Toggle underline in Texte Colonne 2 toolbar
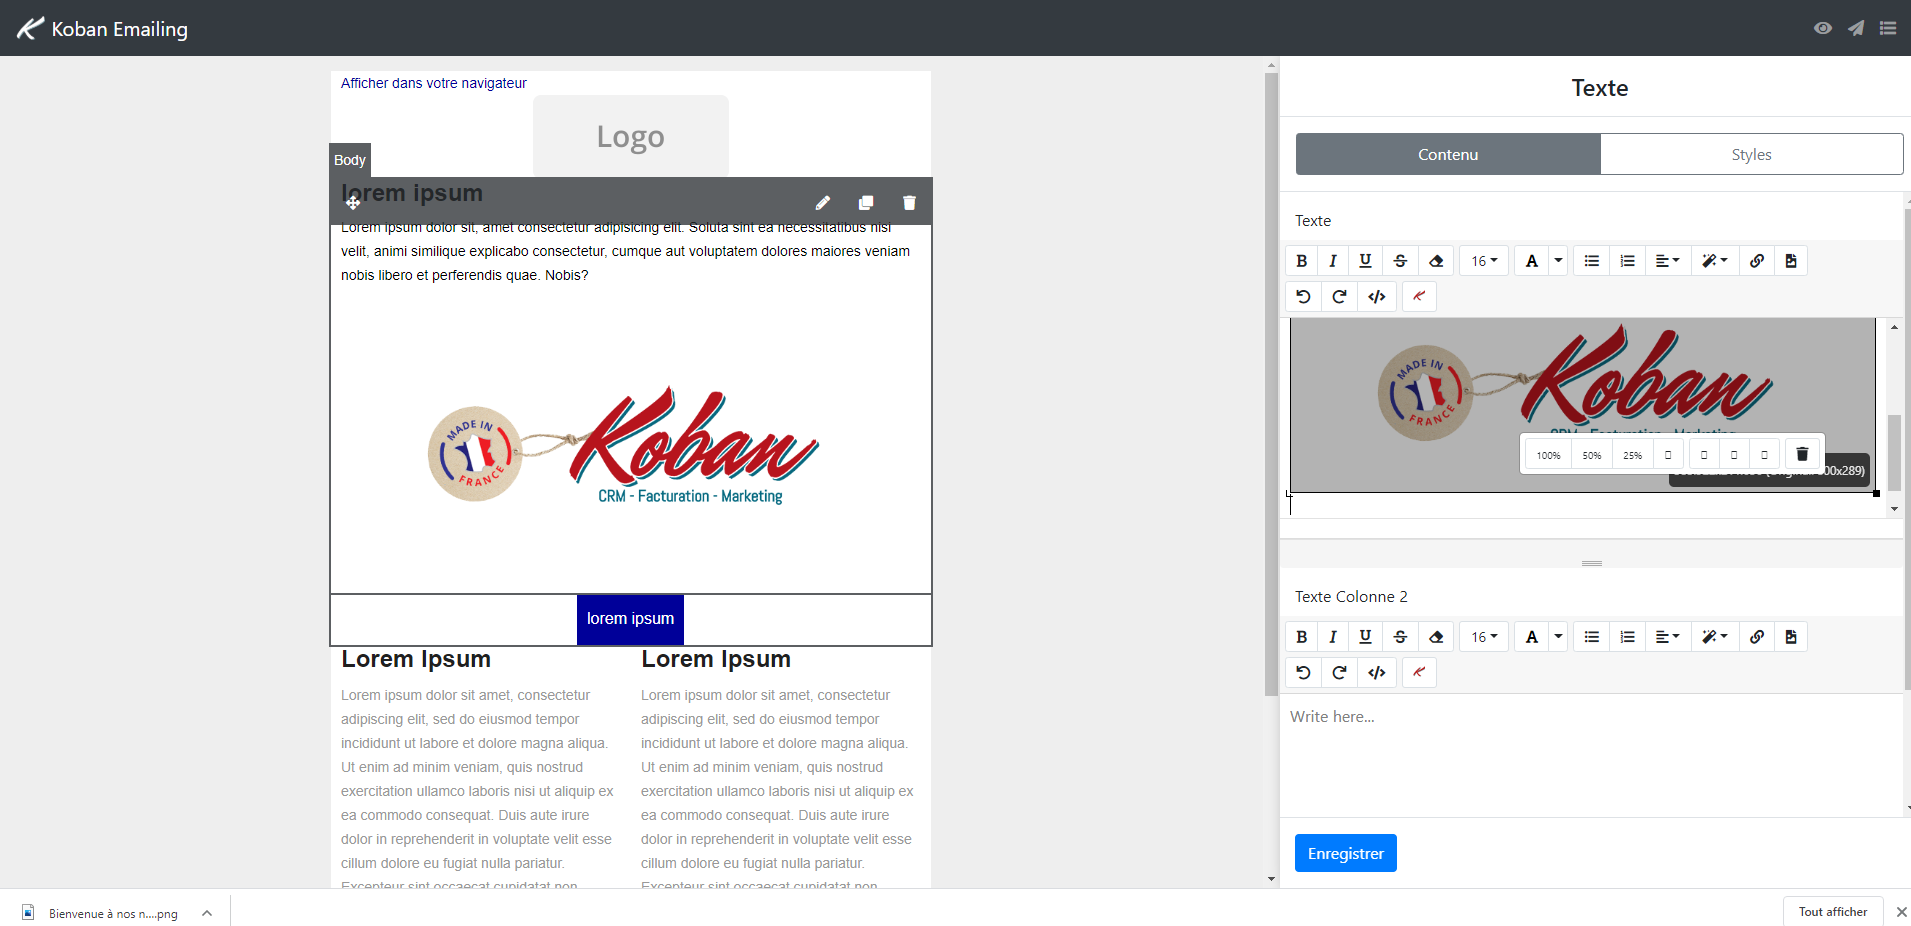 [1365, 637]
